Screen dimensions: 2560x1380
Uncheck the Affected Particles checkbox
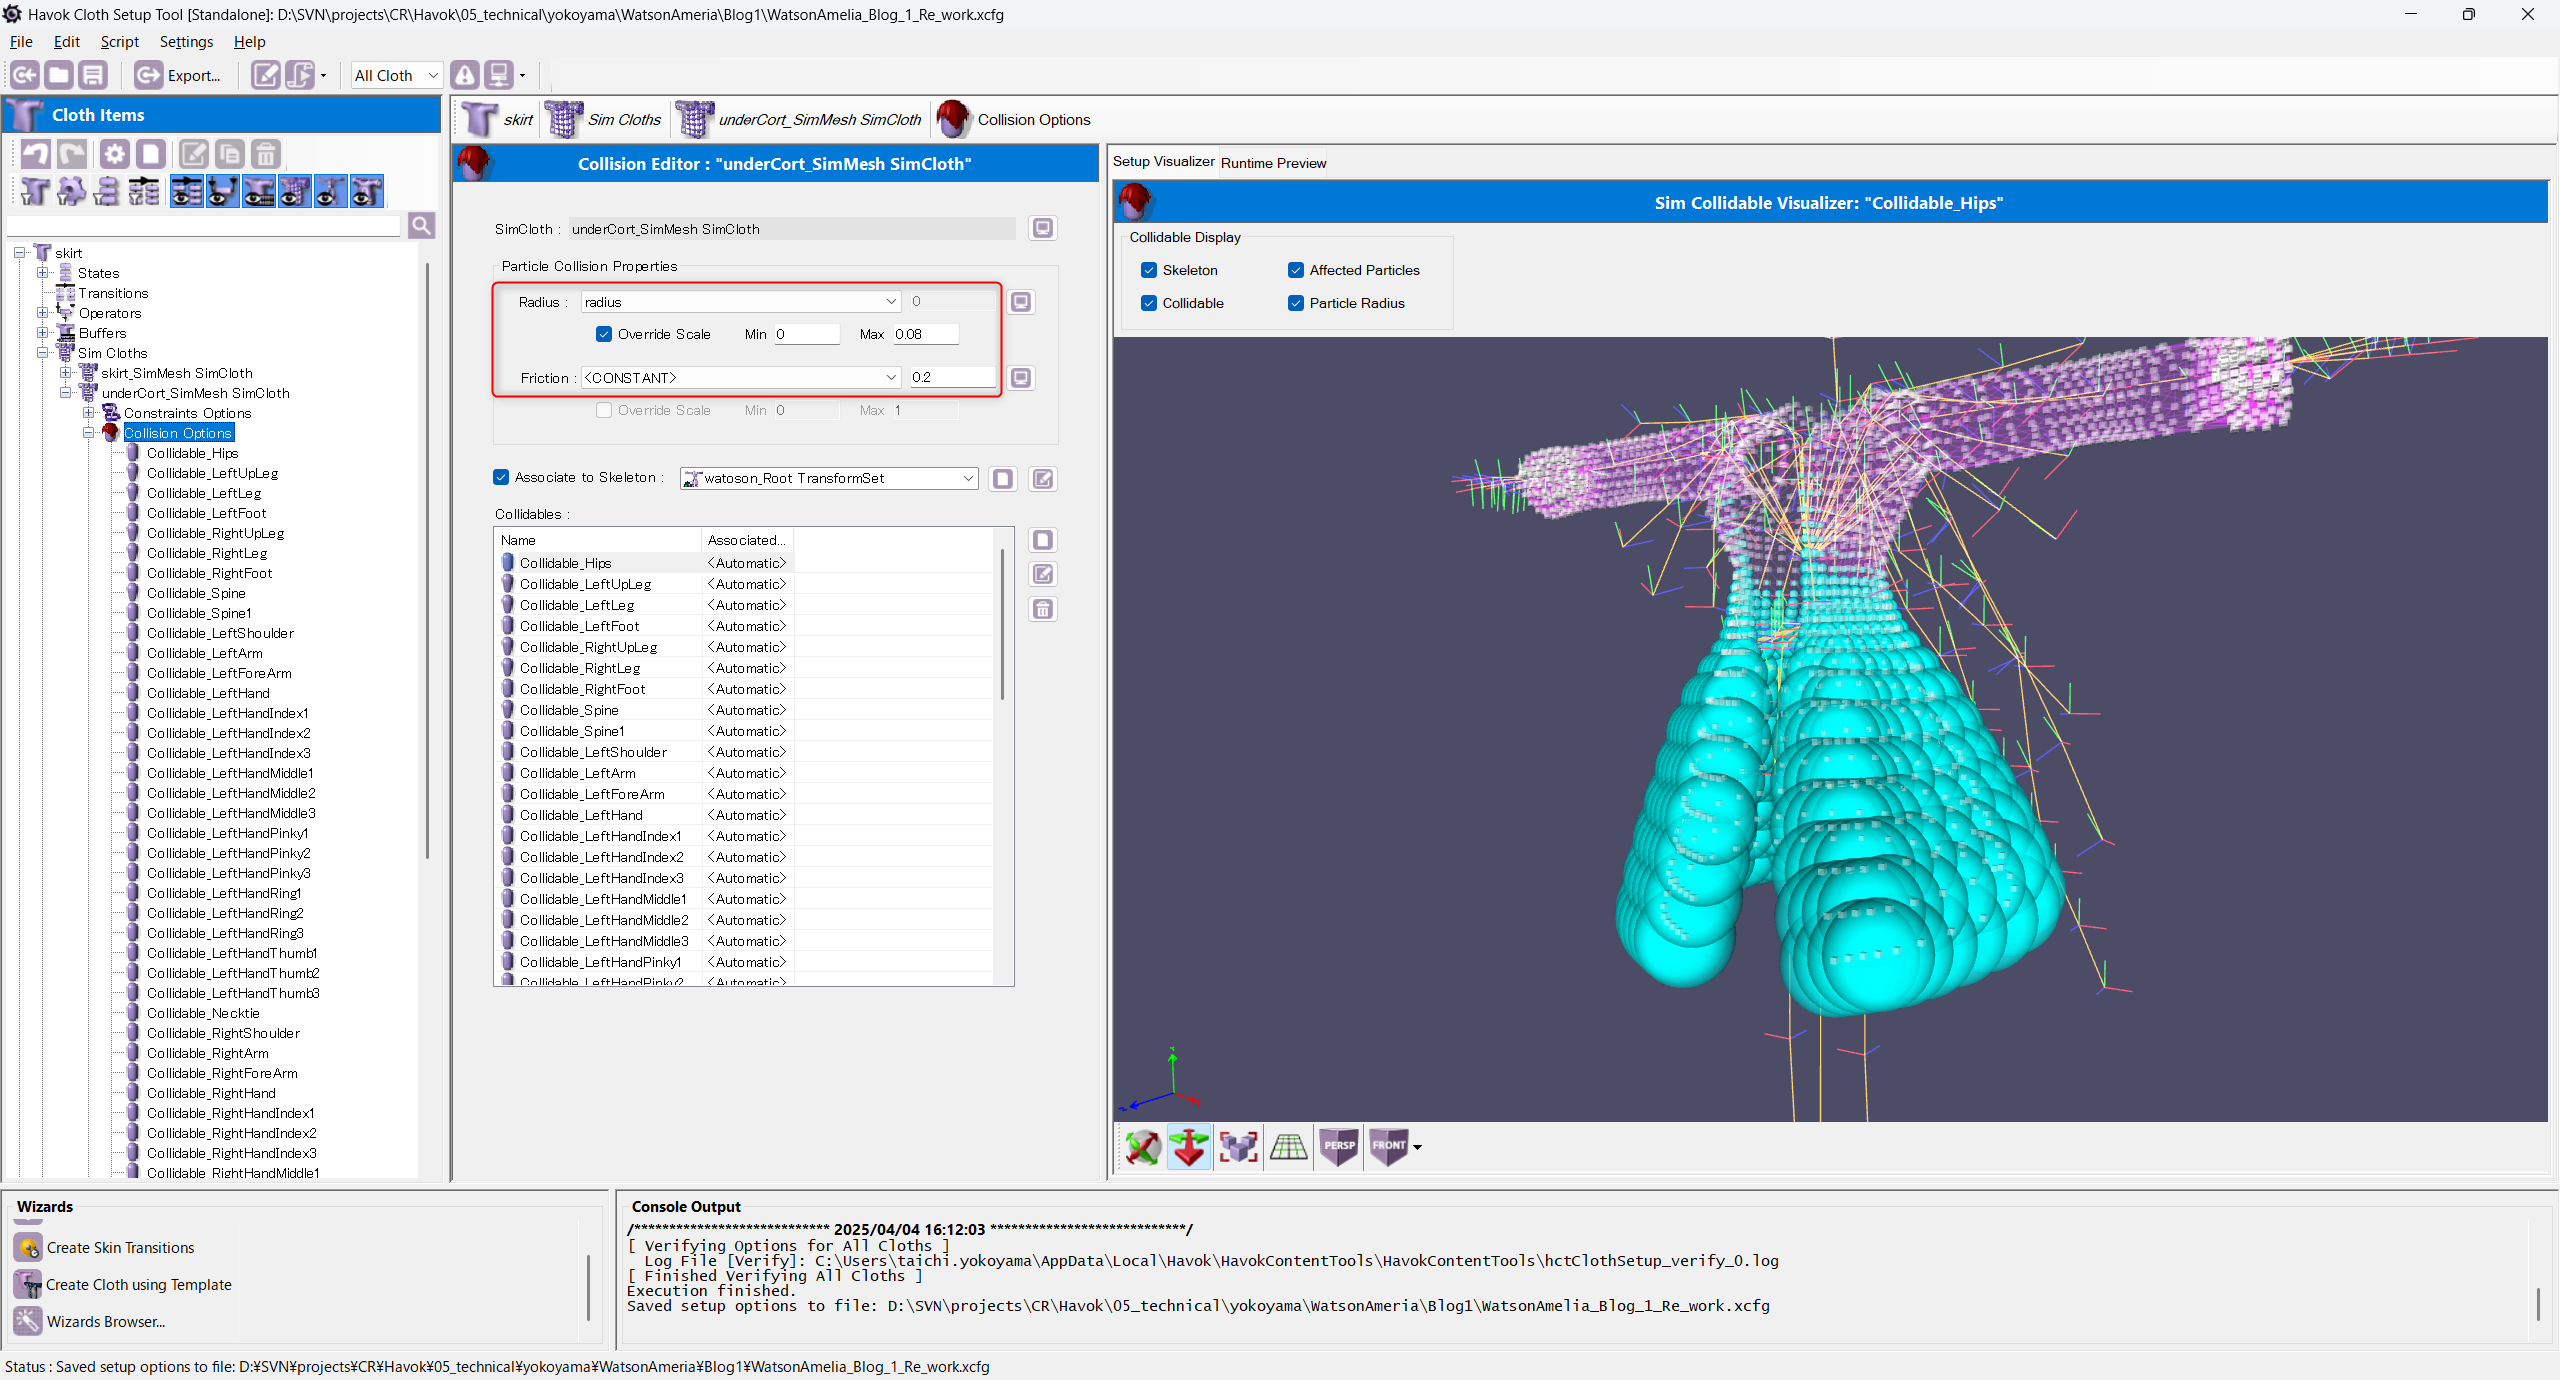pyautogui.click(x=1296, y=270)
